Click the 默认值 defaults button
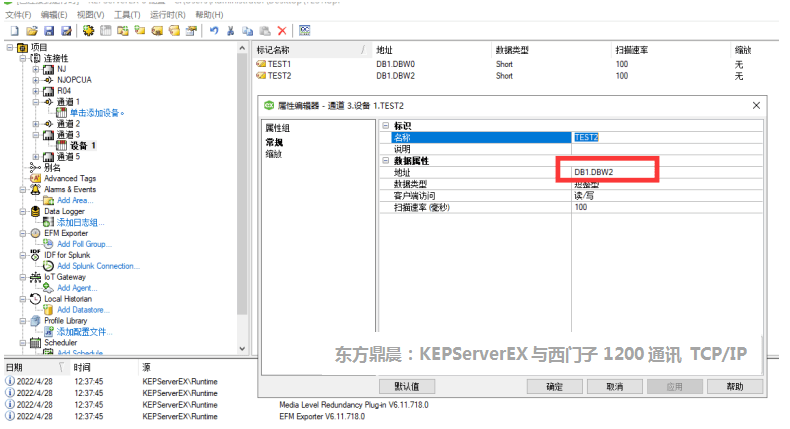 click(407, 386)
